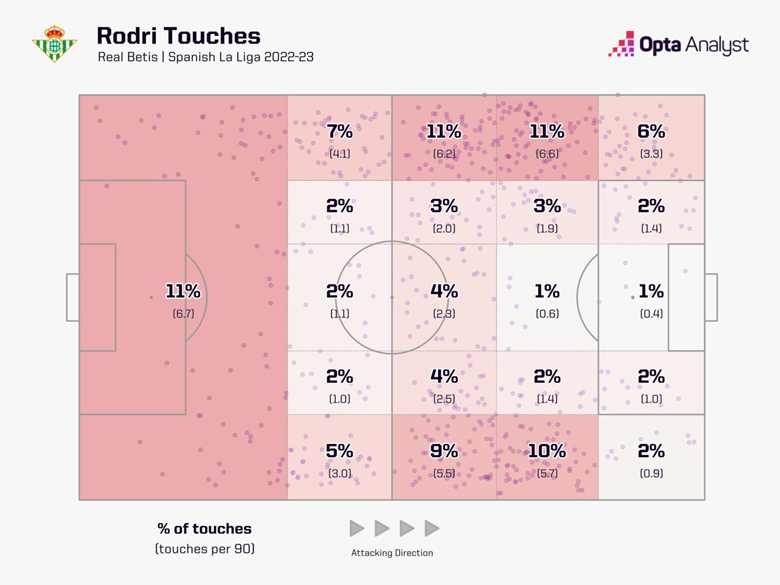Select the 10% (5.7) zone
The height and width of the screenshot is (585, 780).
547,458
